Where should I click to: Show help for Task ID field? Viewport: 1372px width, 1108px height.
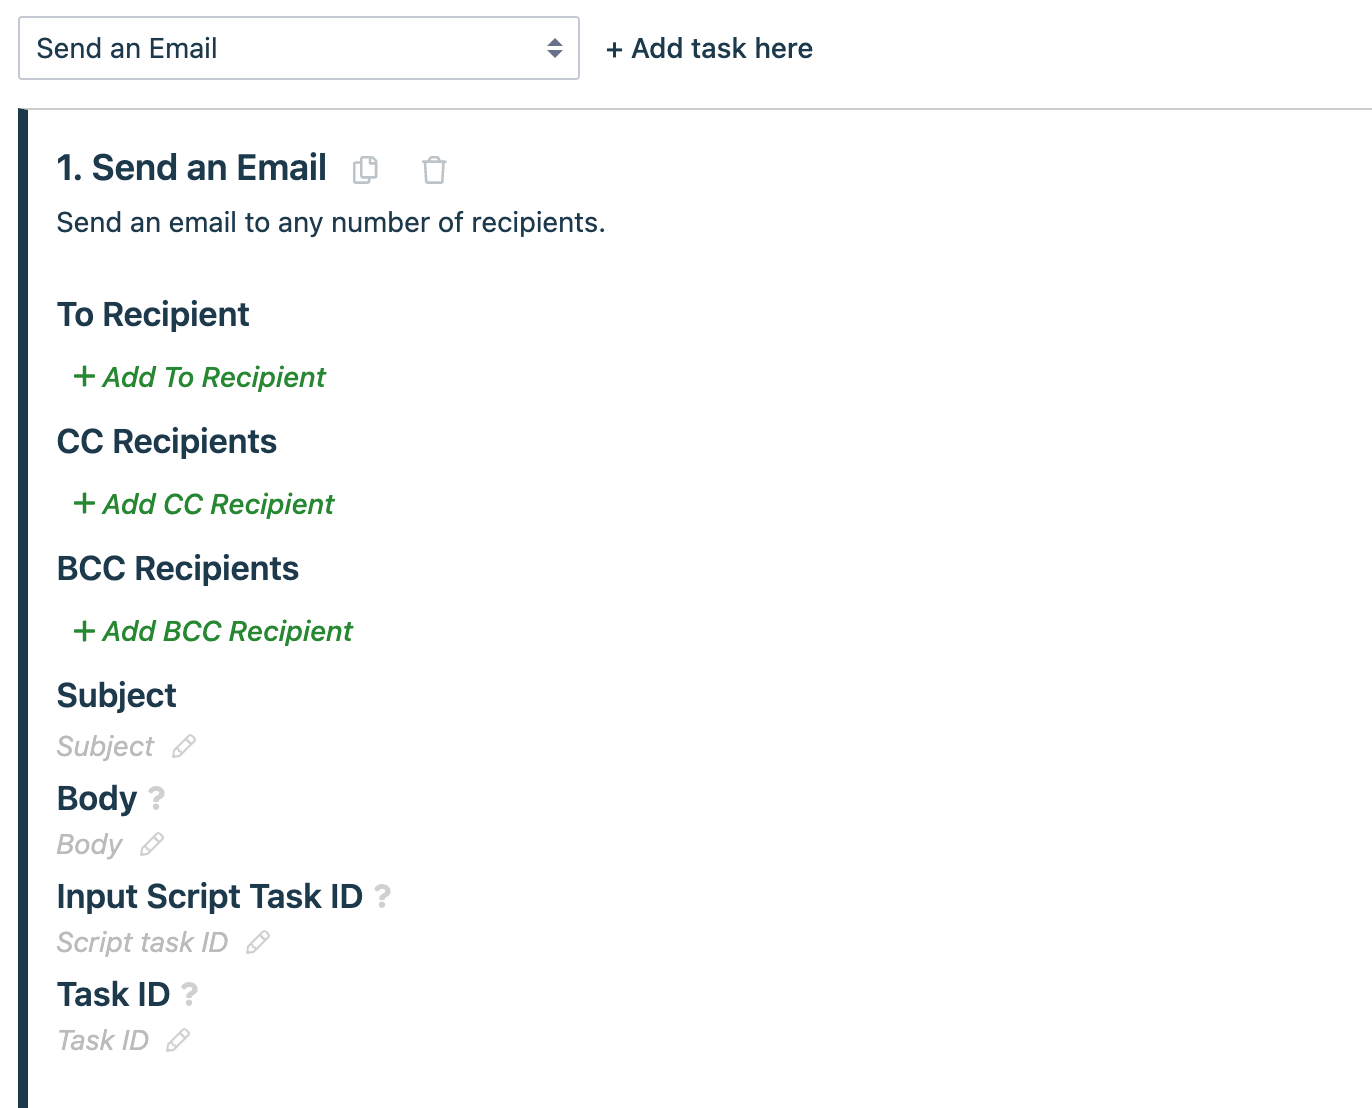(189, 994)
